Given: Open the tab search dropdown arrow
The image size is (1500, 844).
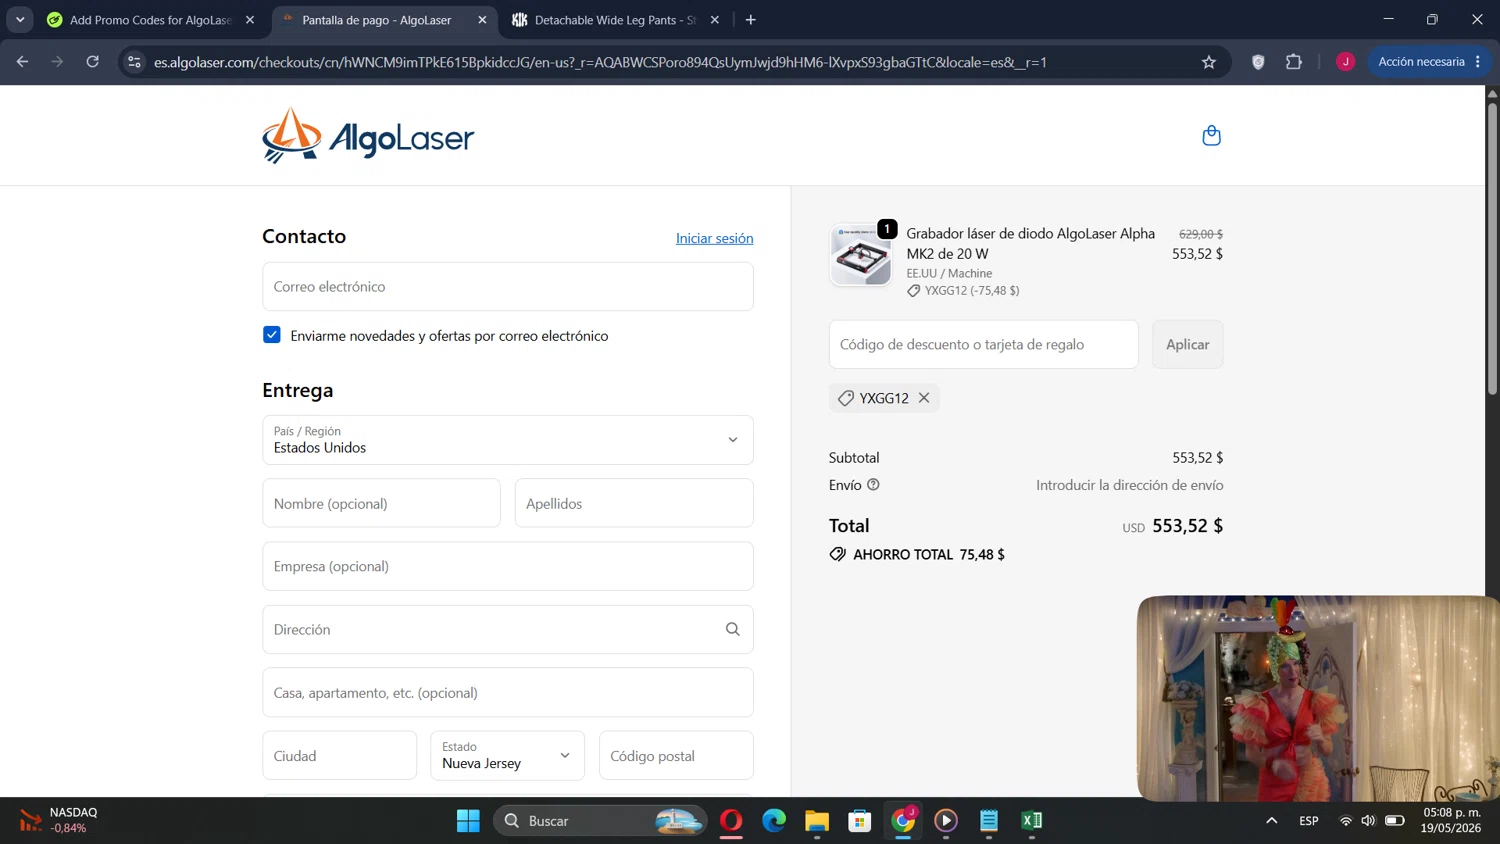Looking at the screenshot, I should tap(20, 20).
